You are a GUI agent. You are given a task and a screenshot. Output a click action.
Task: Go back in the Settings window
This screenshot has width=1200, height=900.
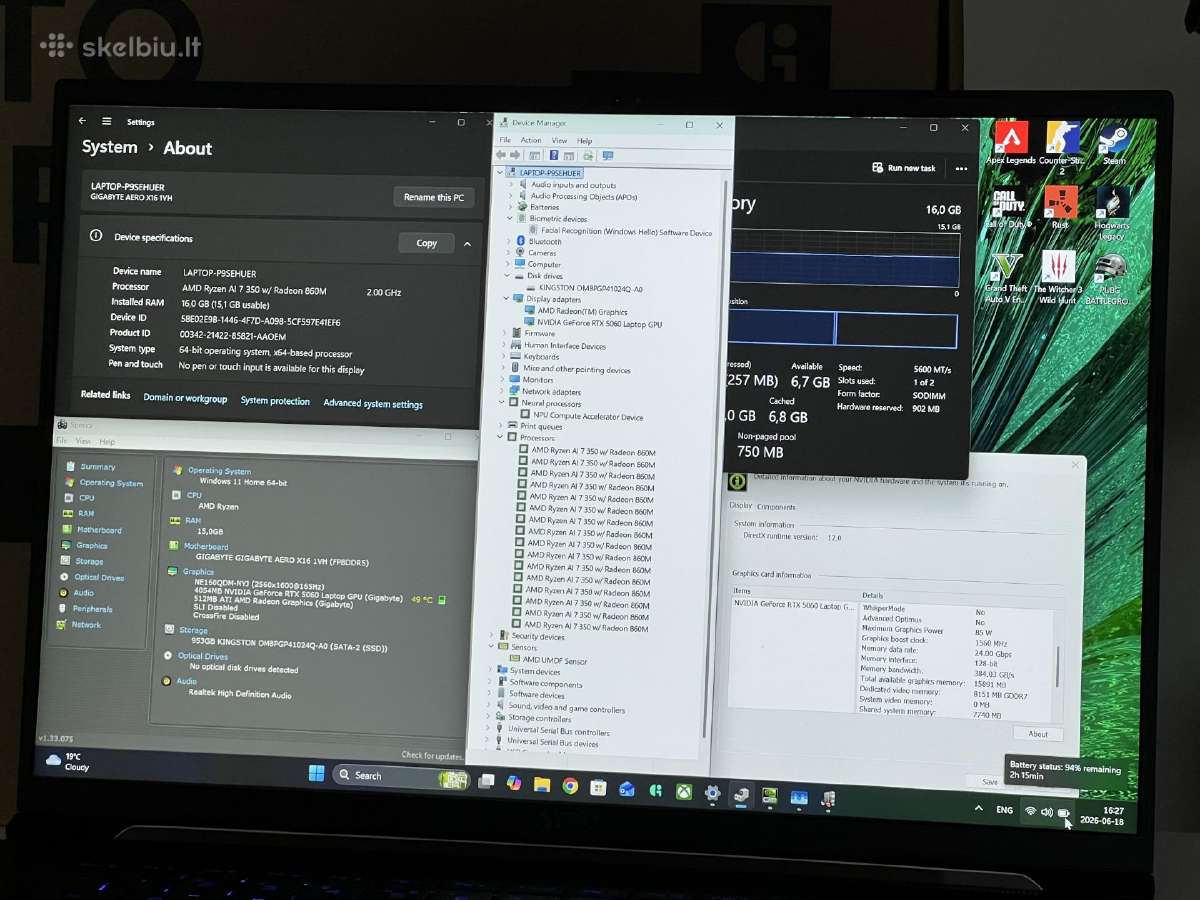[x=82, y=121]
